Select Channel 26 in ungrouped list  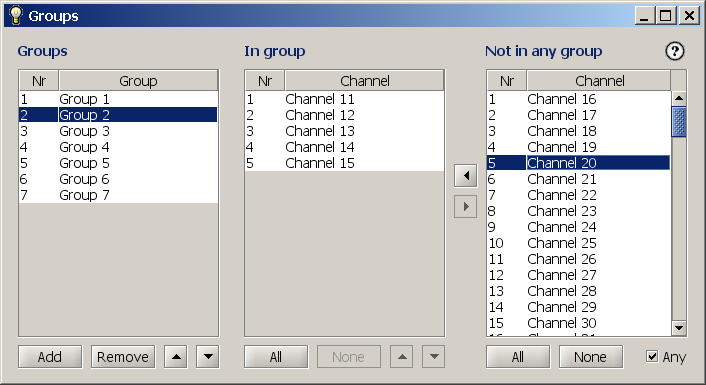pos(579,259)
